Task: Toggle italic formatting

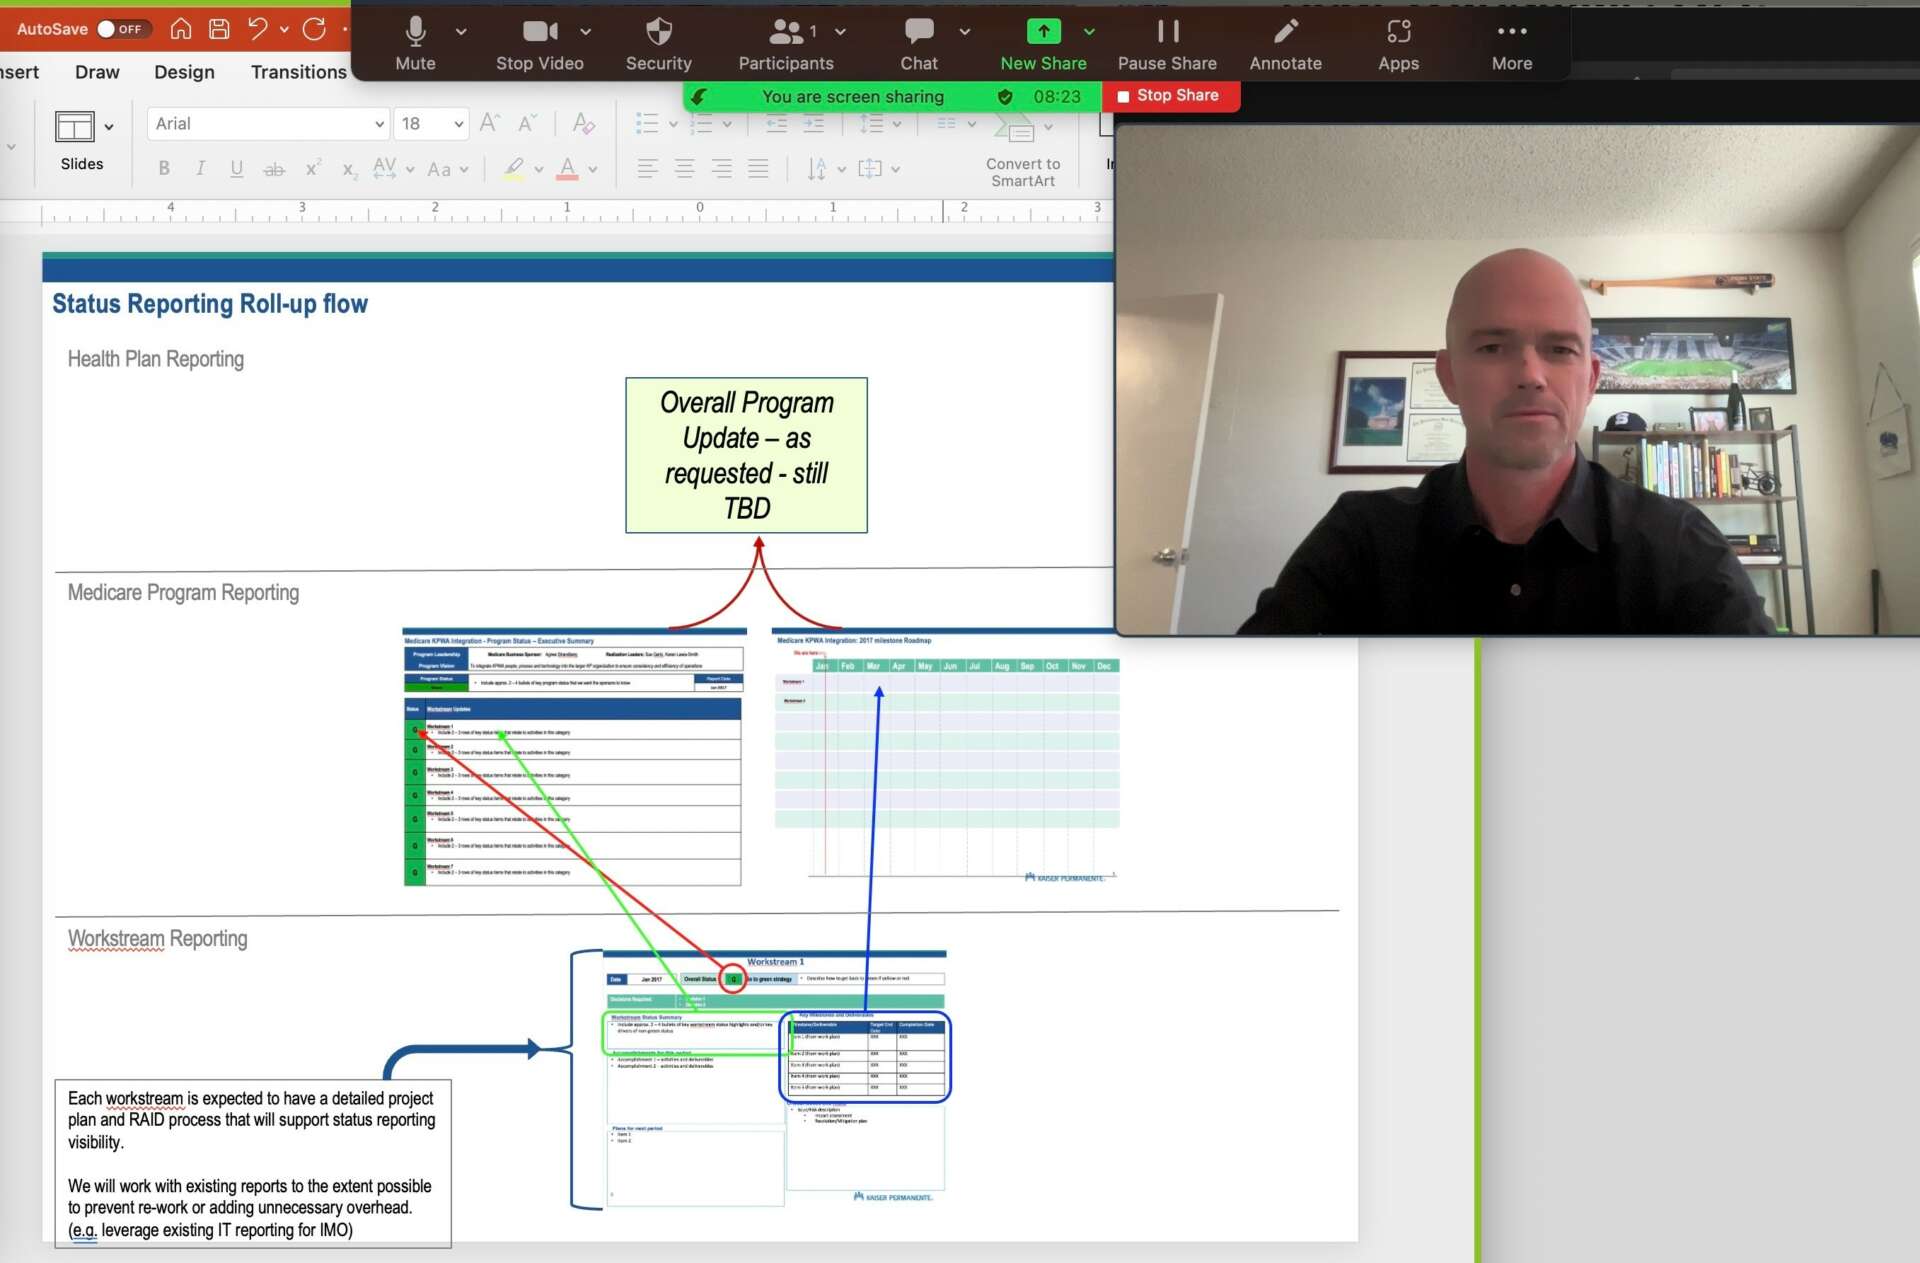Action: point(200,168)
